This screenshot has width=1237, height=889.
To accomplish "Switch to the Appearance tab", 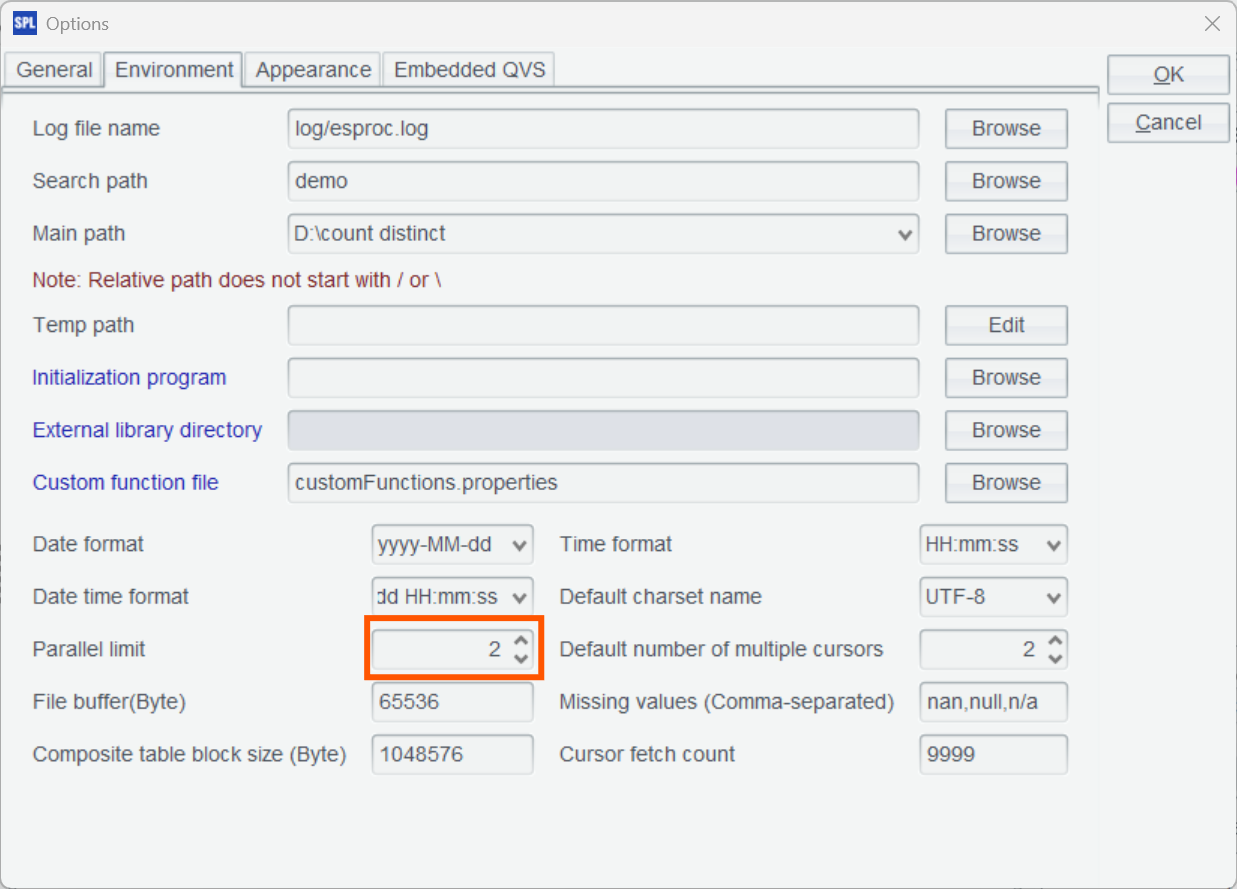I will click(x=312, y=69).
